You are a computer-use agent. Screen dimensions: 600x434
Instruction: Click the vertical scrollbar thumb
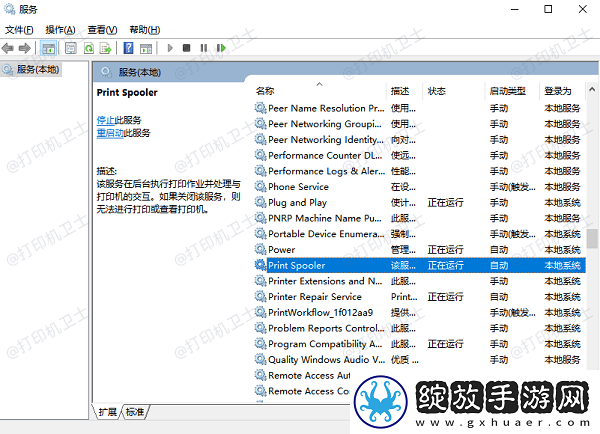pyautogui.click(x=592, y=238)
